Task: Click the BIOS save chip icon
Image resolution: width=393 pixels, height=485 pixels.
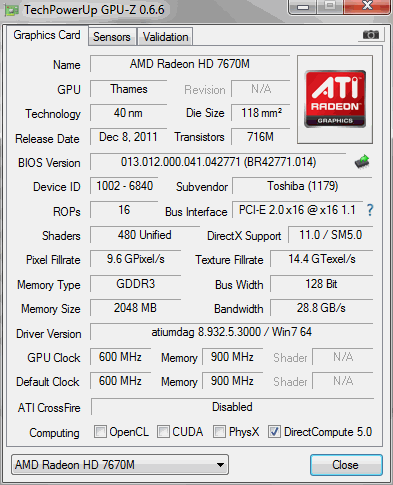Action: (362, 162)
